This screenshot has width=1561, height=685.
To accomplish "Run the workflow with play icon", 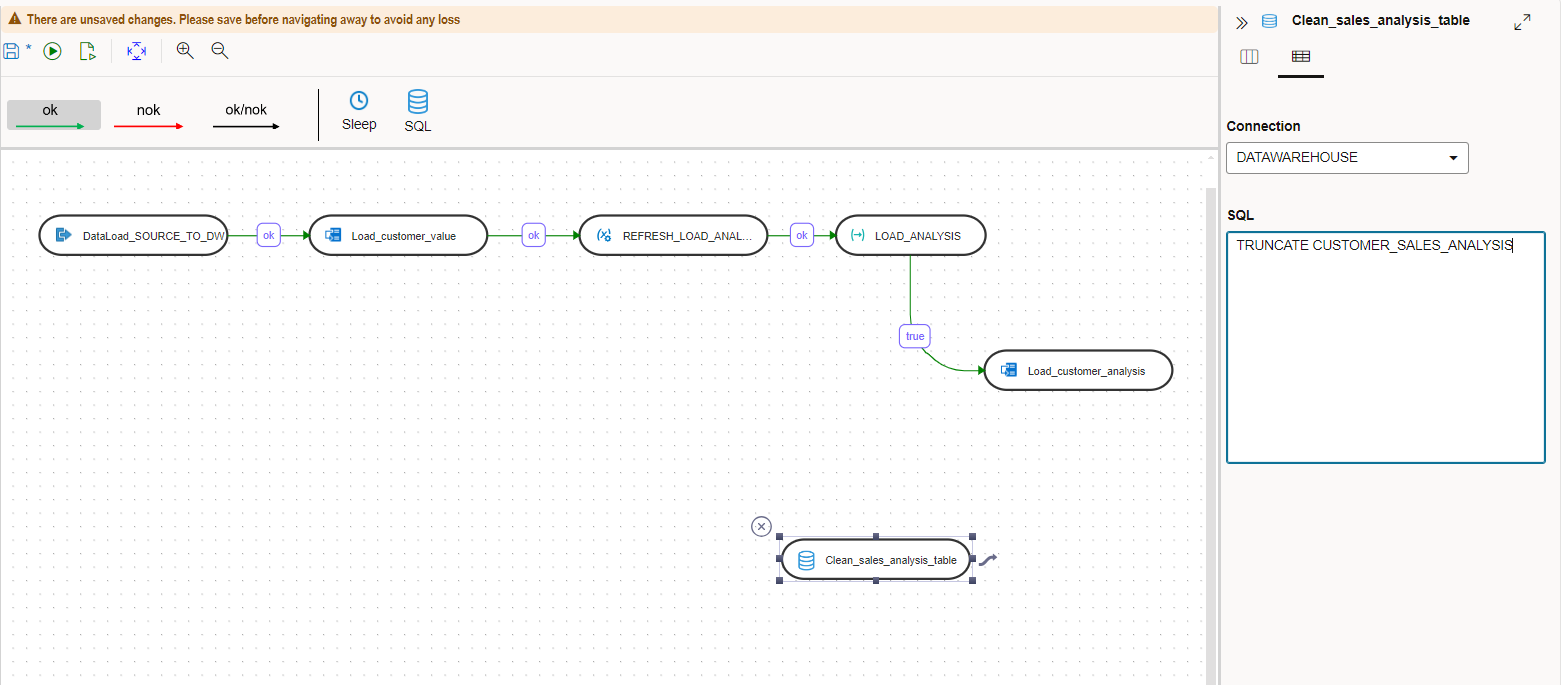I will click(x=52, y=51).
